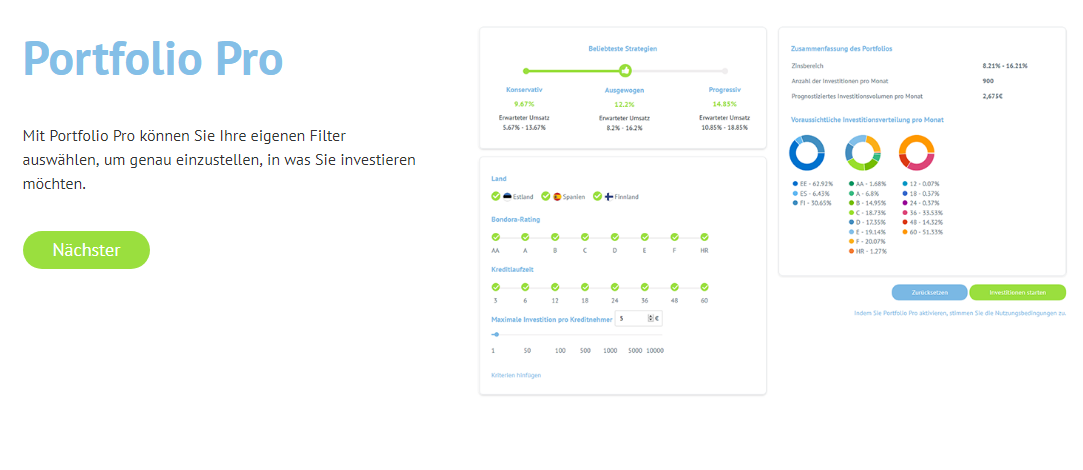Image resolution: width=1083 pixels, height=470 pixels.
Task: Click the stepper arrows on investment amount field
Action: click(649, 318)
